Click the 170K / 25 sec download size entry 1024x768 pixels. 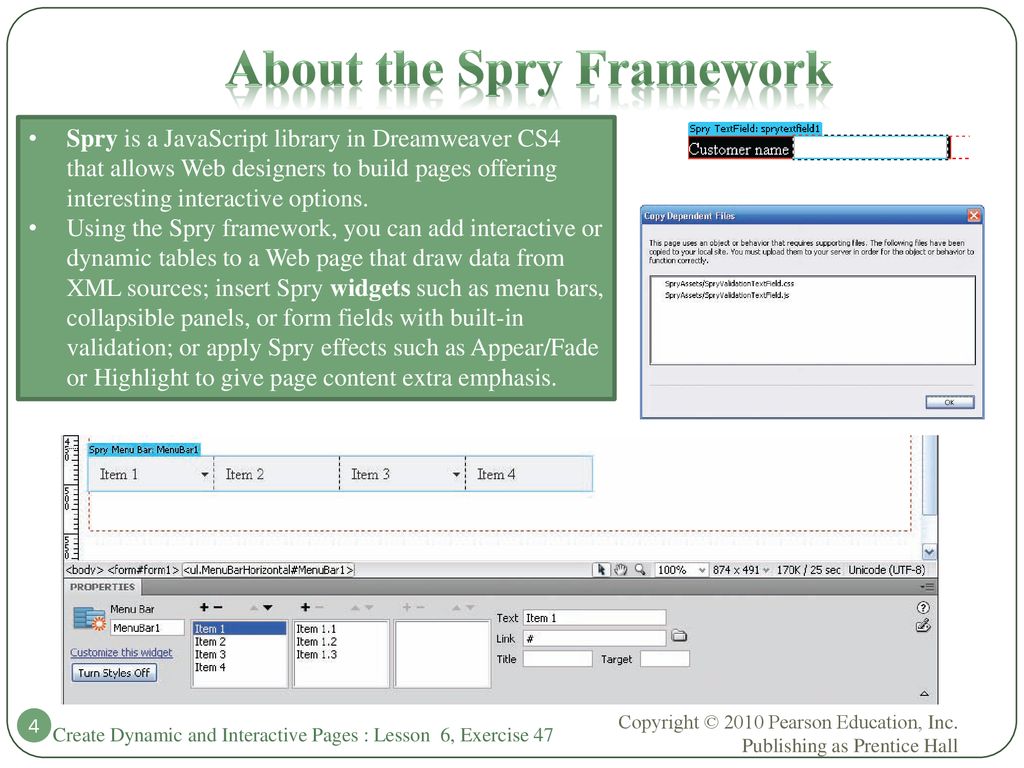[x=808, y=569]
